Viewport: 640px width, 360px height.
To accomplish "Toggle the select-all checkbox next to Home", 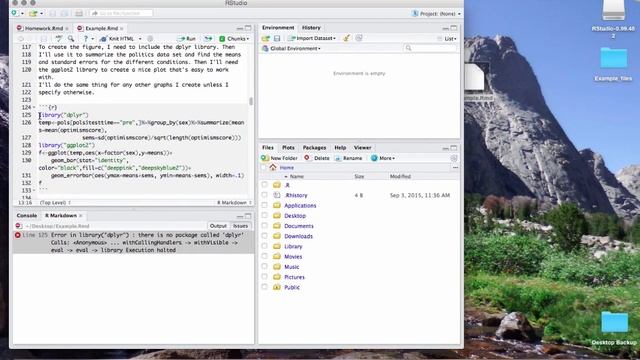I will tap(263, 167).
